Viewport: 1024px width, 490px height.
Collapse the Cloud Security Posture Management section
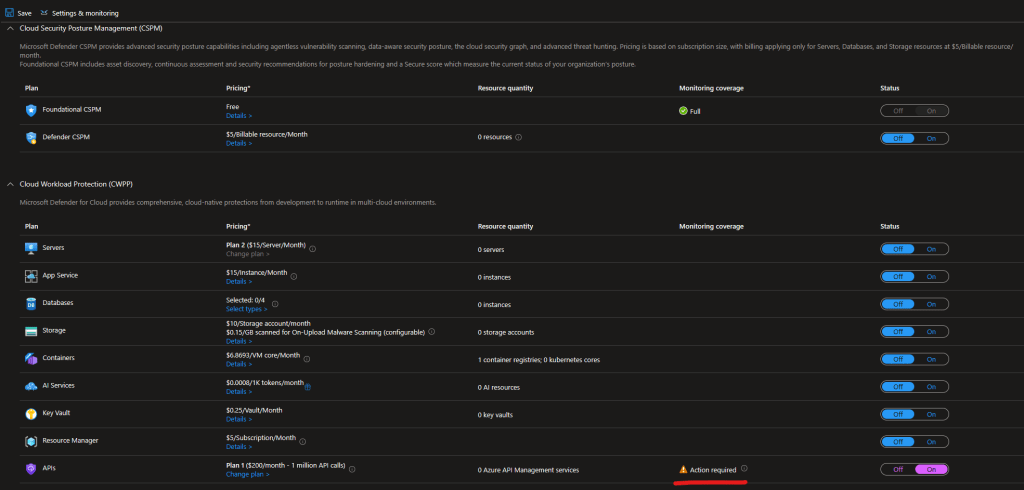click(10, 28)
